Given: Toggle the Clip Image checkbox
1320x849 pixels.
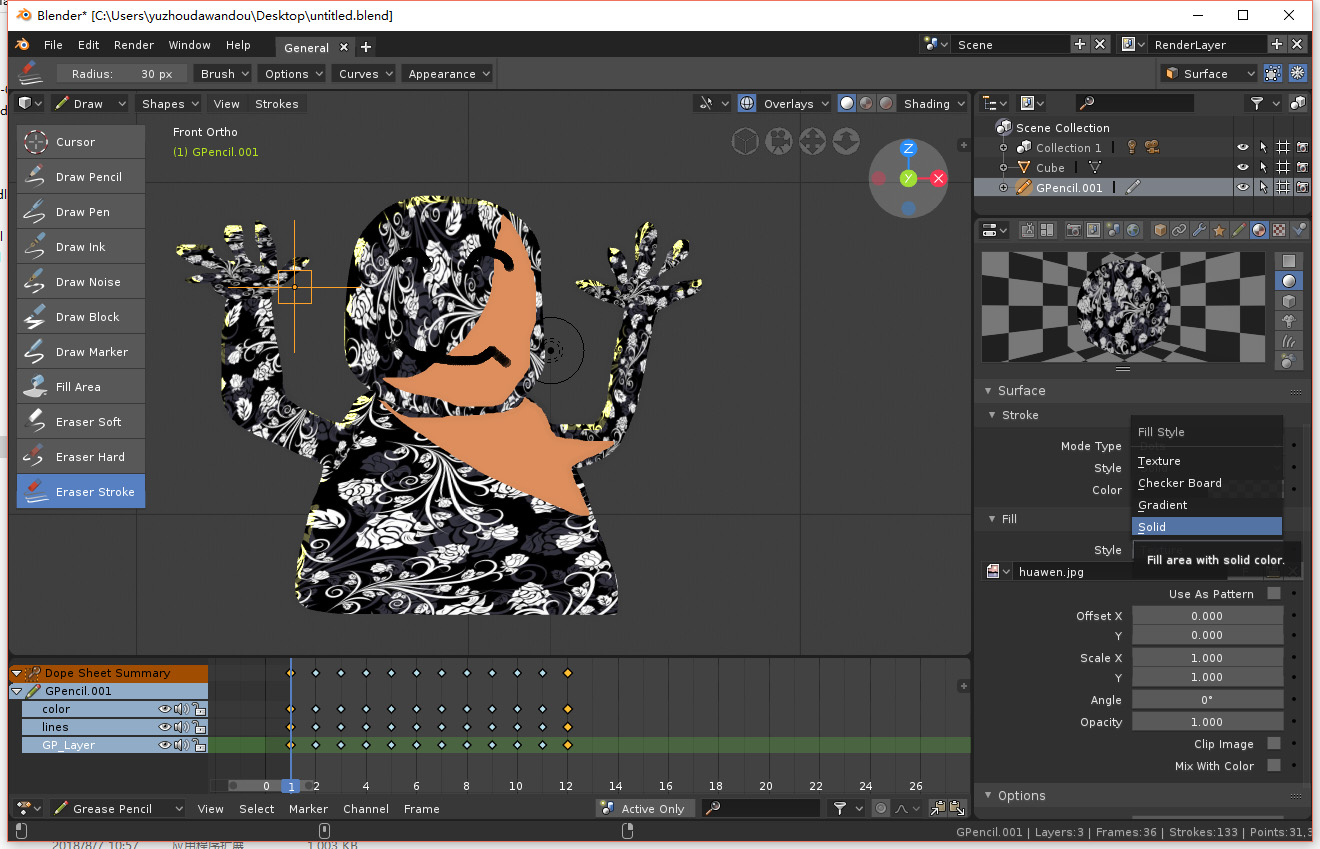Looking at the screenshot, I should click(x=1273, y=744).
